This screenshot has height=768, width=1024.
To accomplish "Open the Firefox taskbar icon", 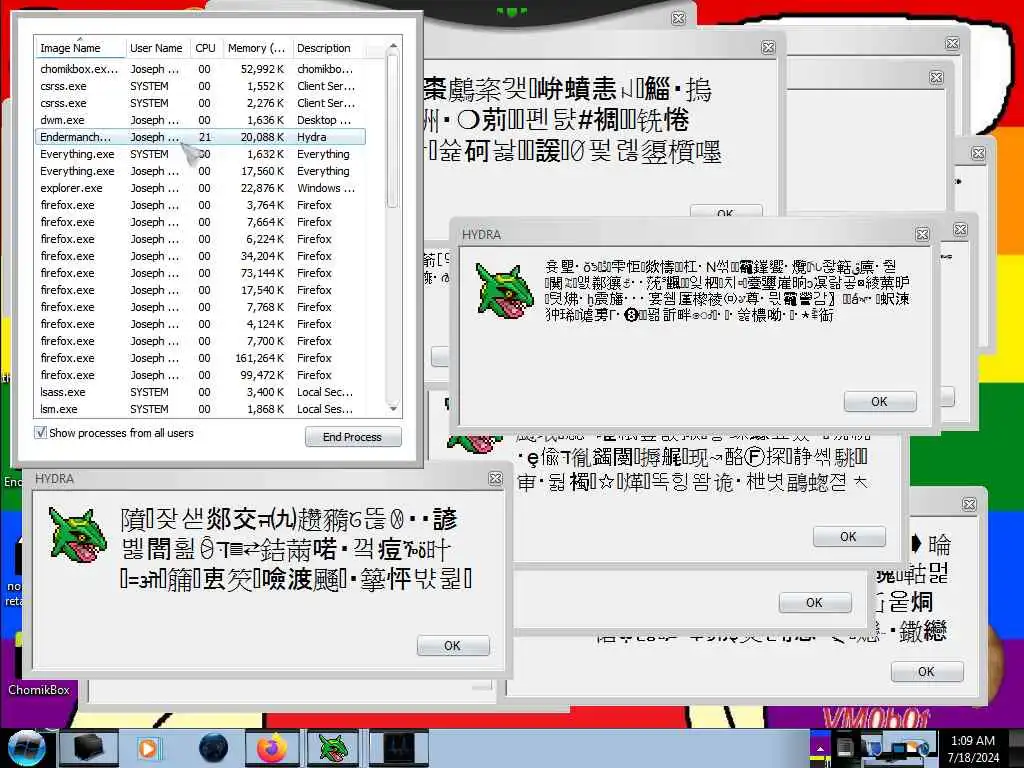I will tap(272, 749).
